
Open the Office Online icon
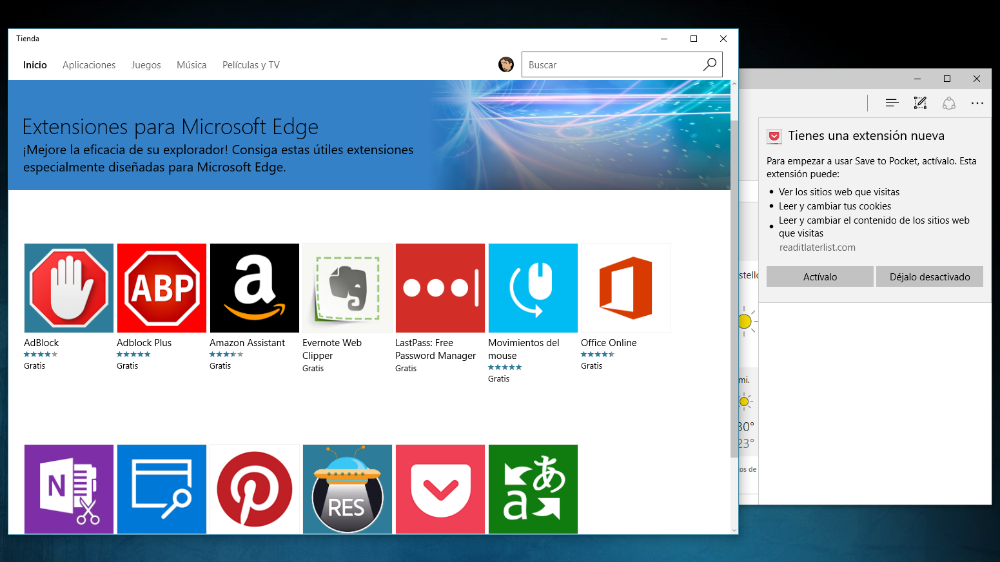pos(626,288)
